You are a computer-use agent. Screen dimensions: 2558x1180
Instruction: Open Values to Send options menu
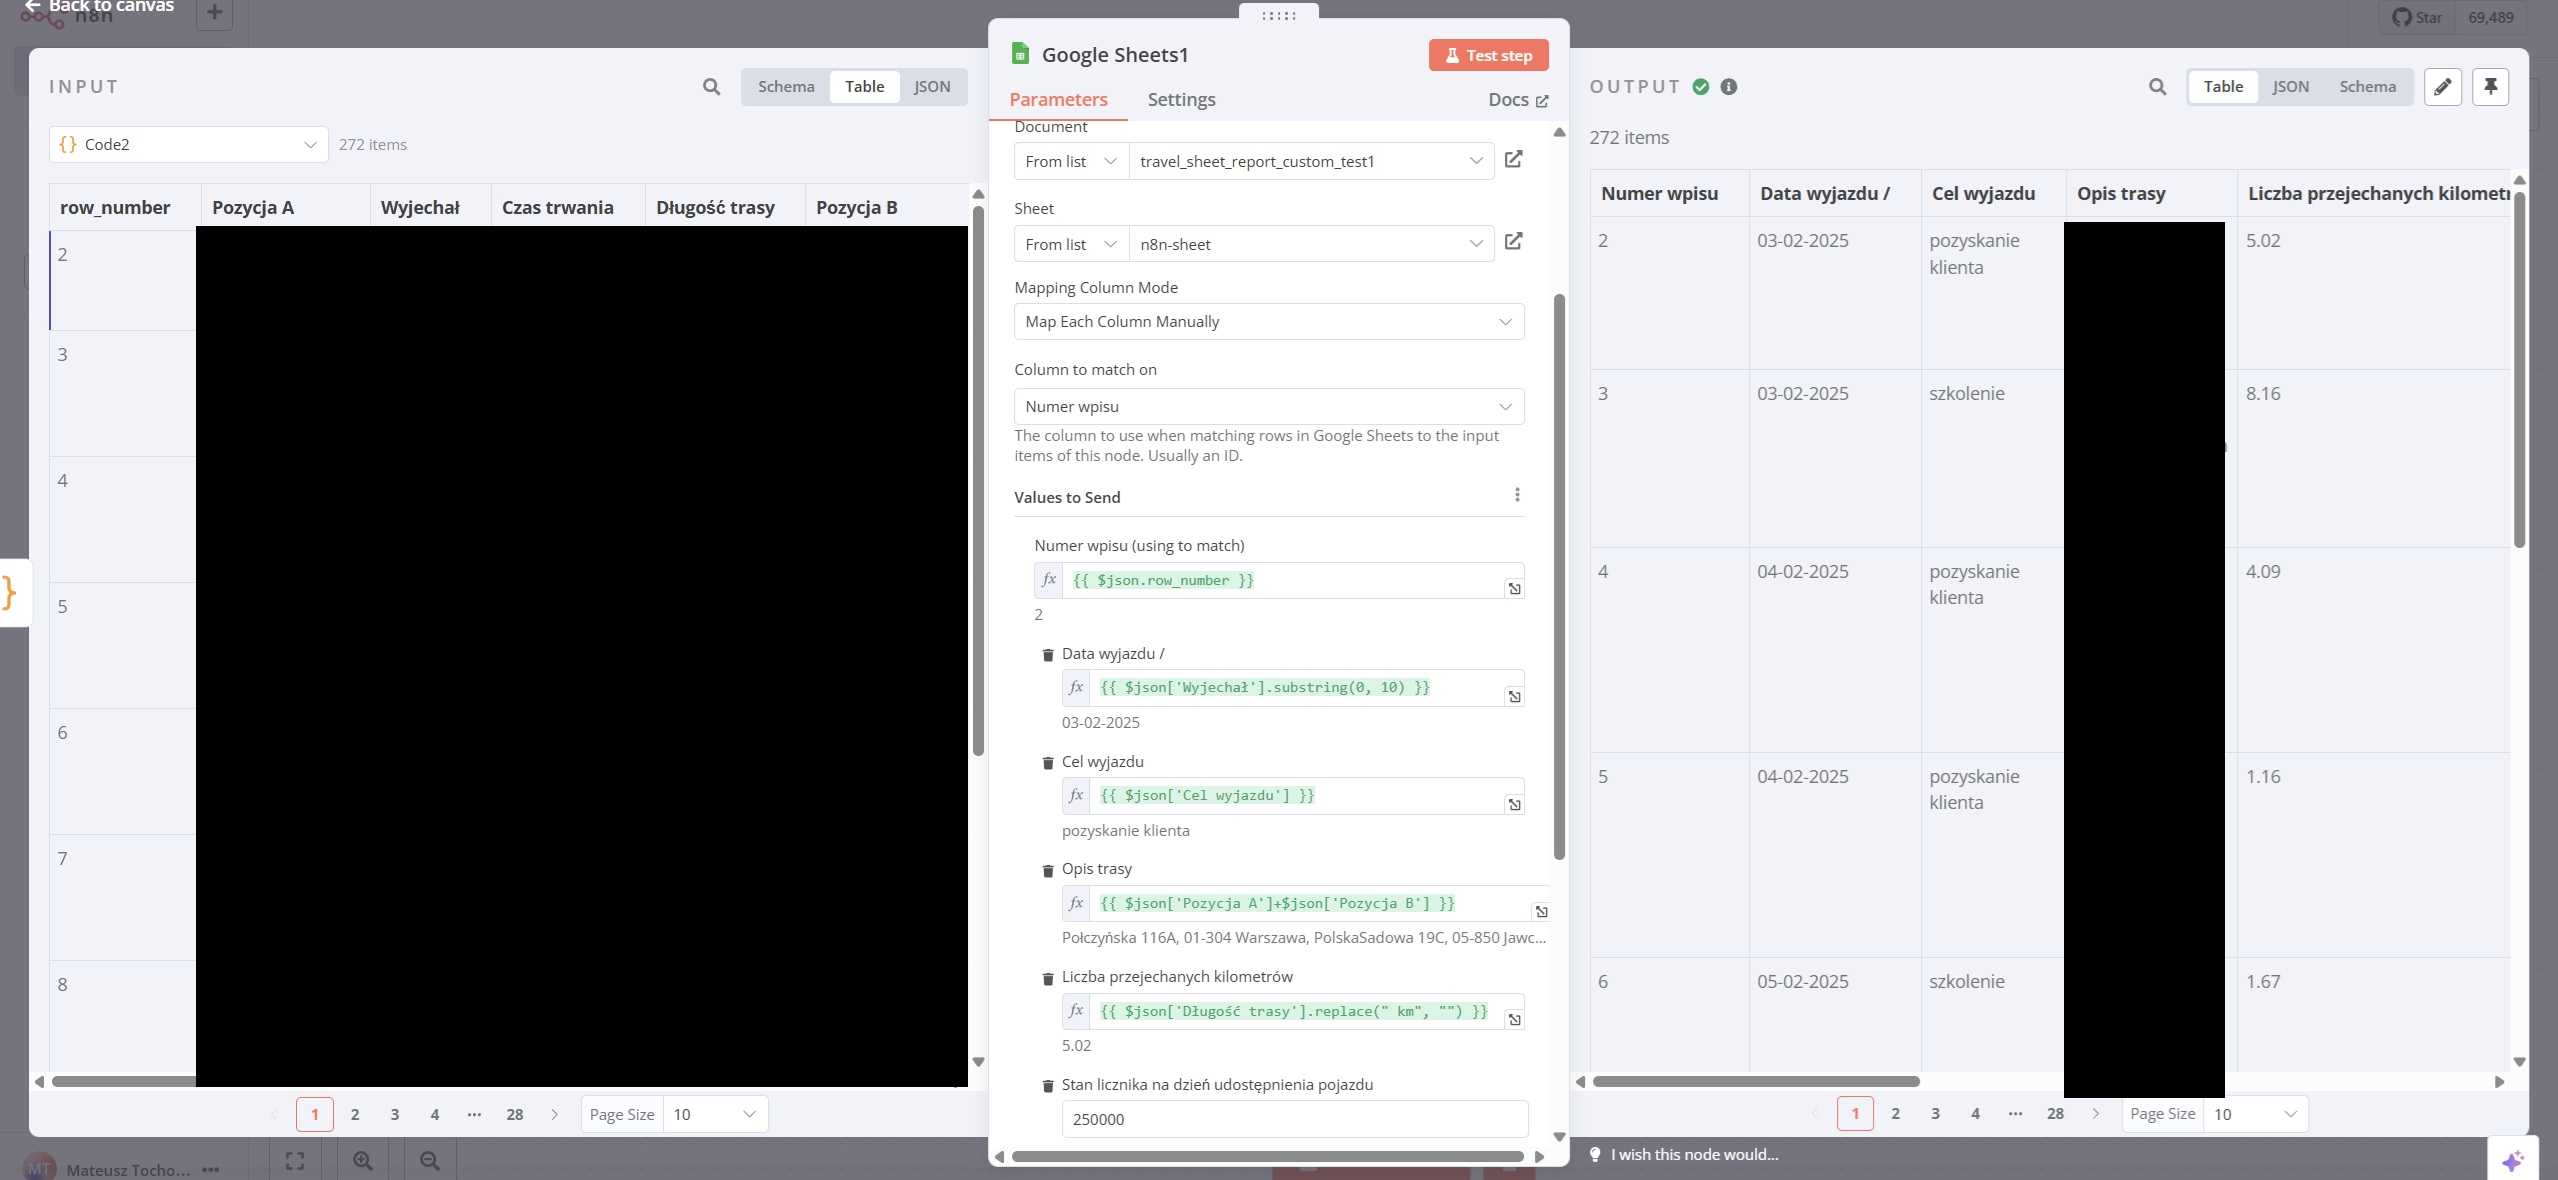click(x=1516, y=495)
